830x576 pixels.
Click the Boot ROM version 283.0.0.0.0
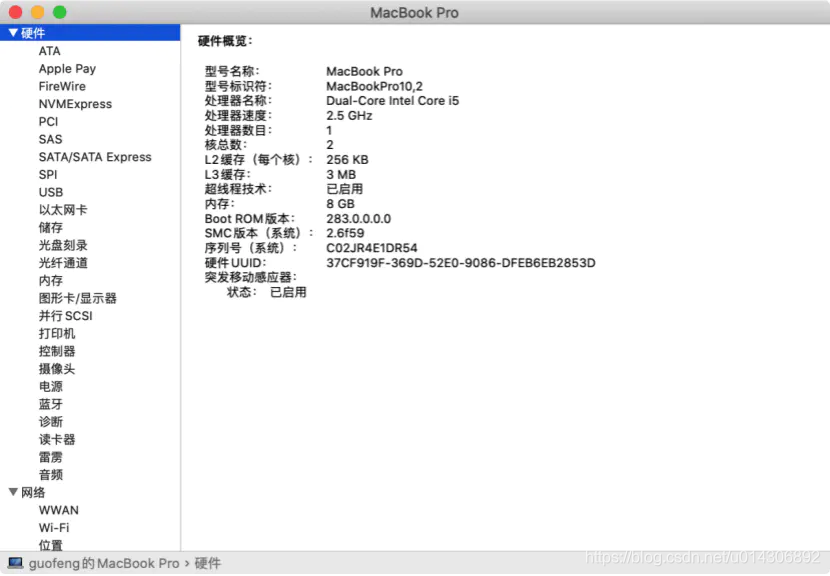click(x=358, y=219)
